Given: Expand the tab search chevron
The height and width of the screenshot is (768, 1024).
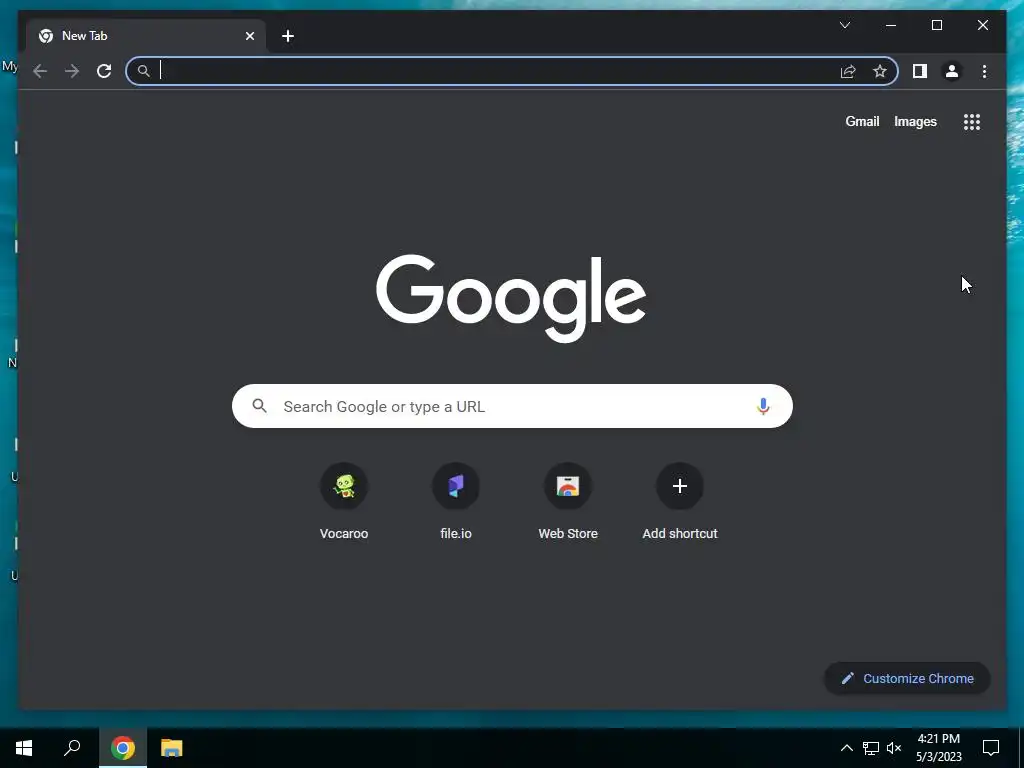Looking at the screenshot, I should [844, 25].
